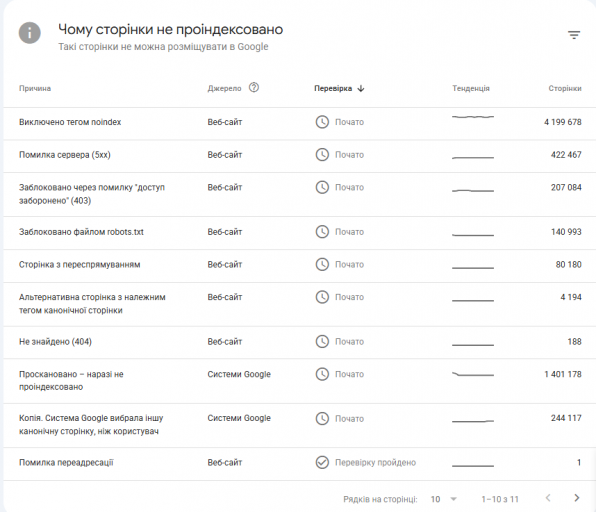Viewport: 596px width, 512px height.
Task: Go to previous page with left chevron
Action: click(548, 498)
